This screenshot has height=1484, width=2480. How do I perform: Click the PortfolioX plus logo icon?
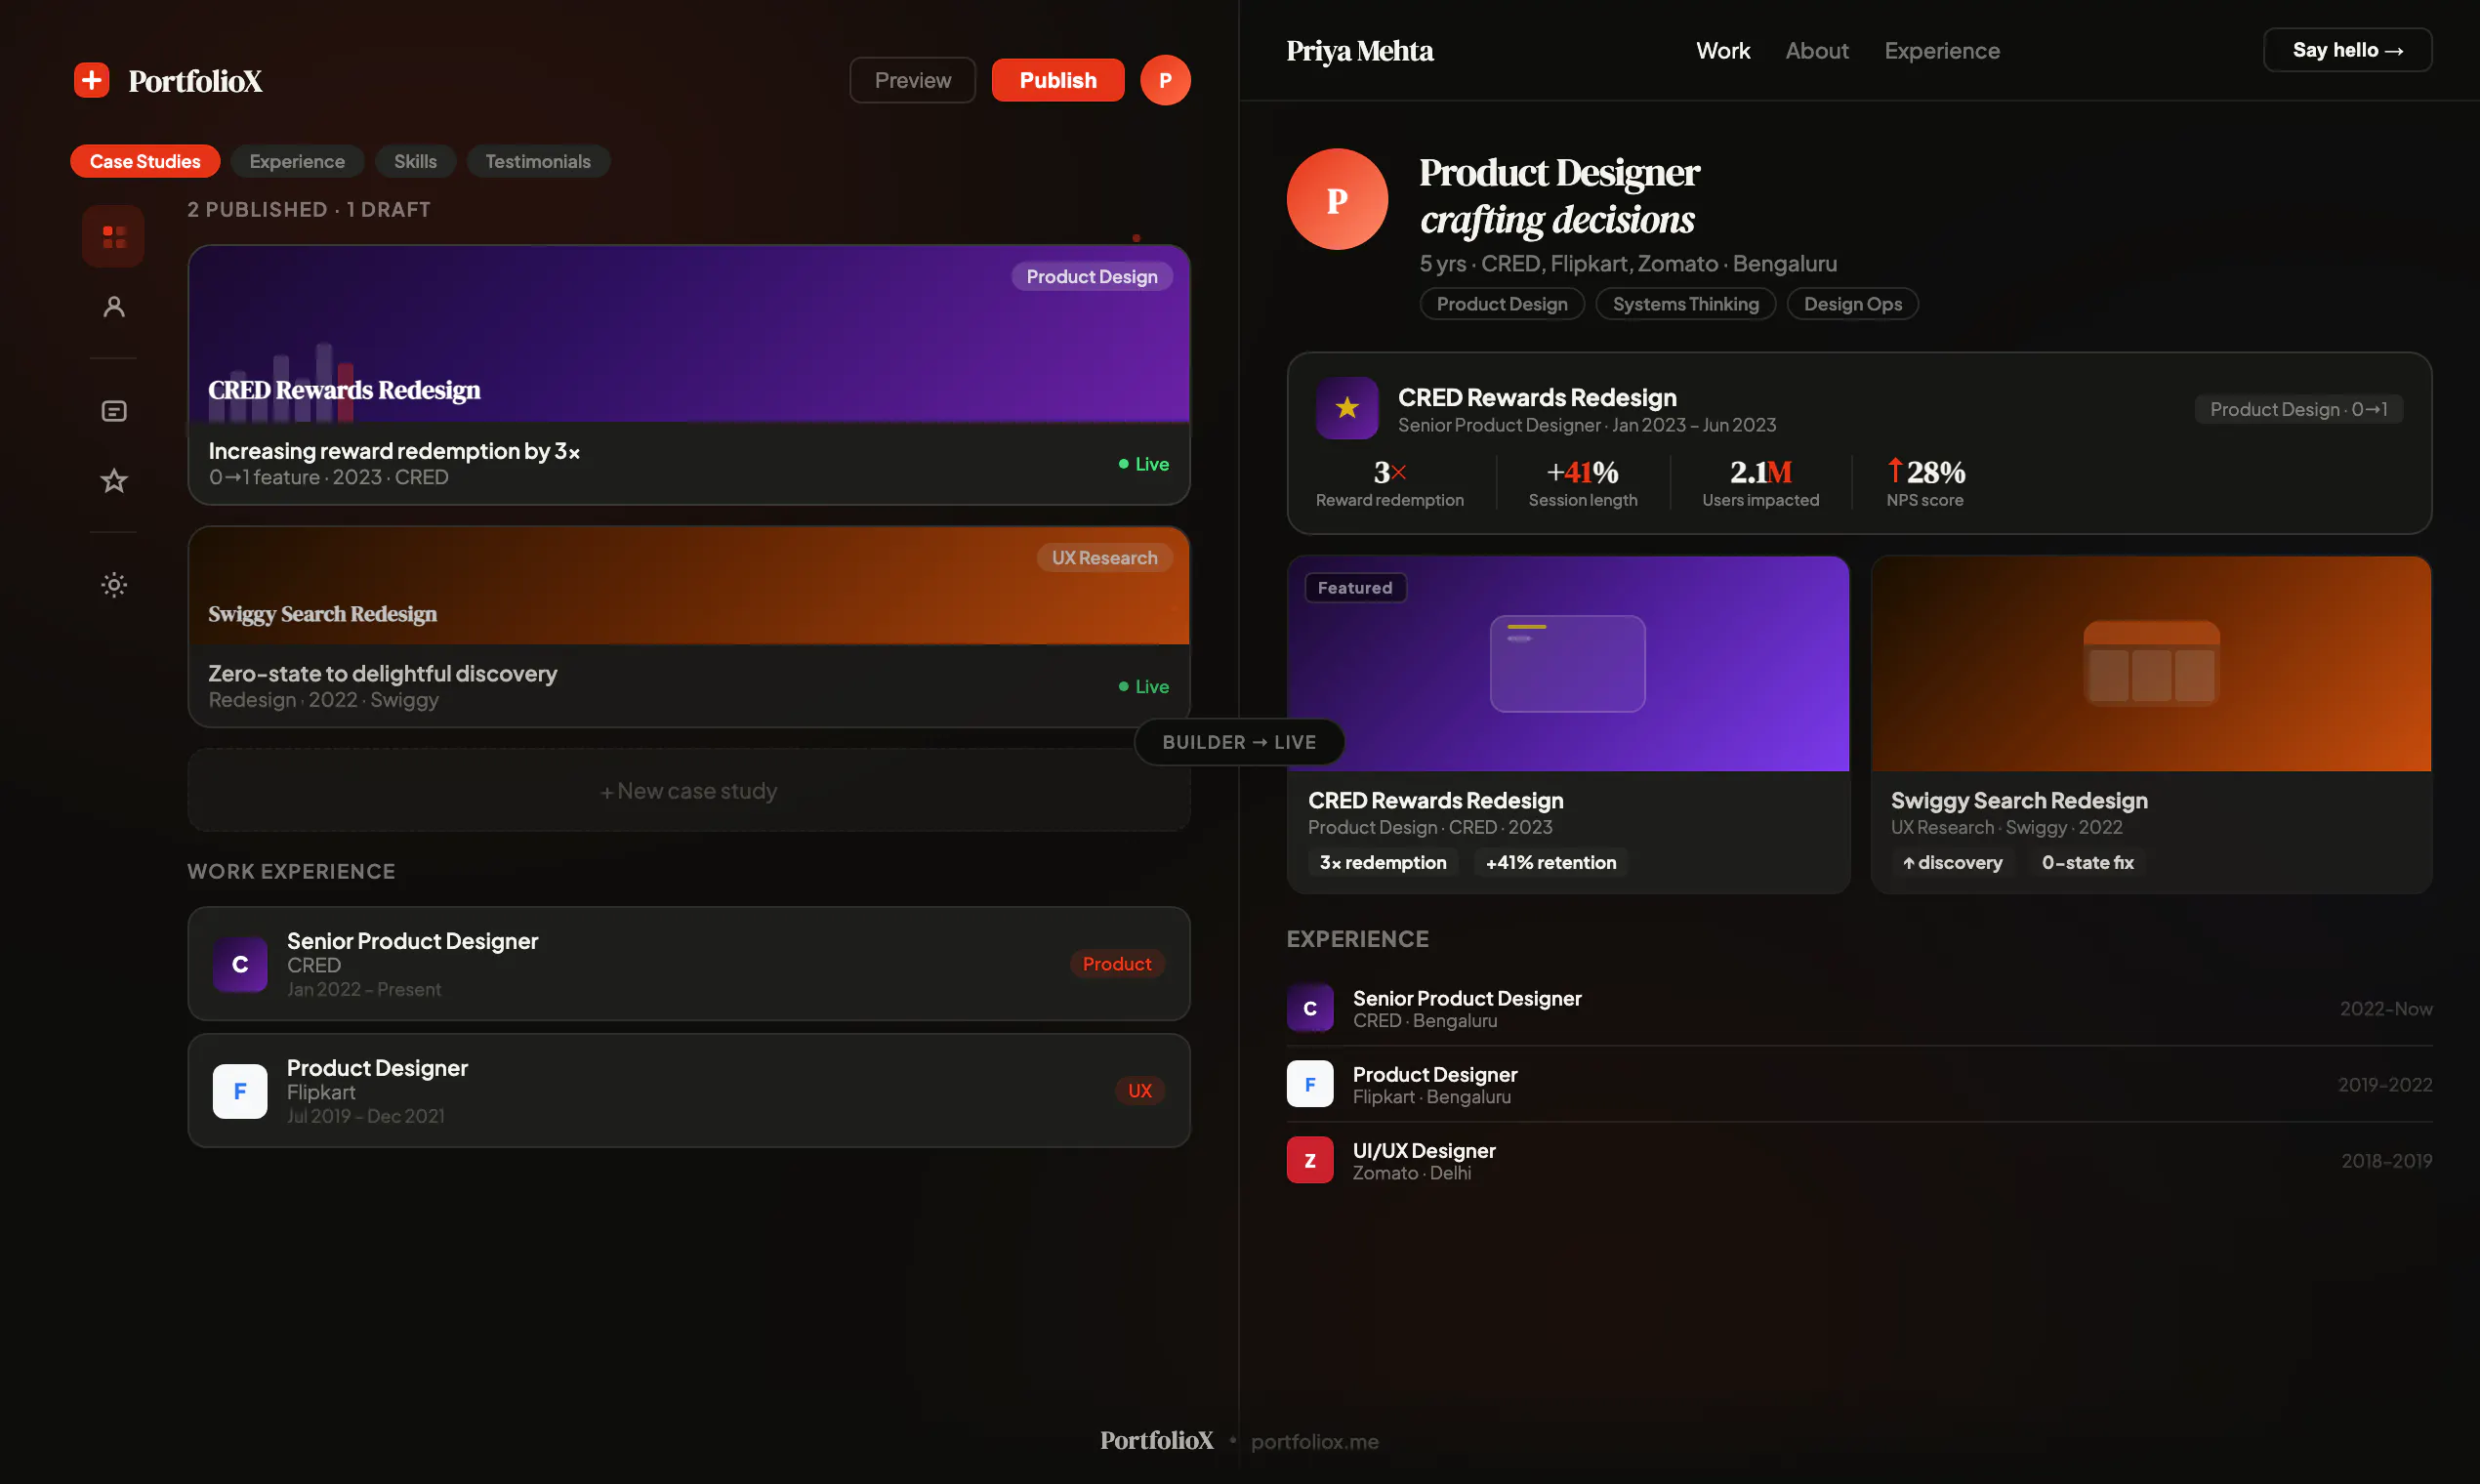click(91, 80)
